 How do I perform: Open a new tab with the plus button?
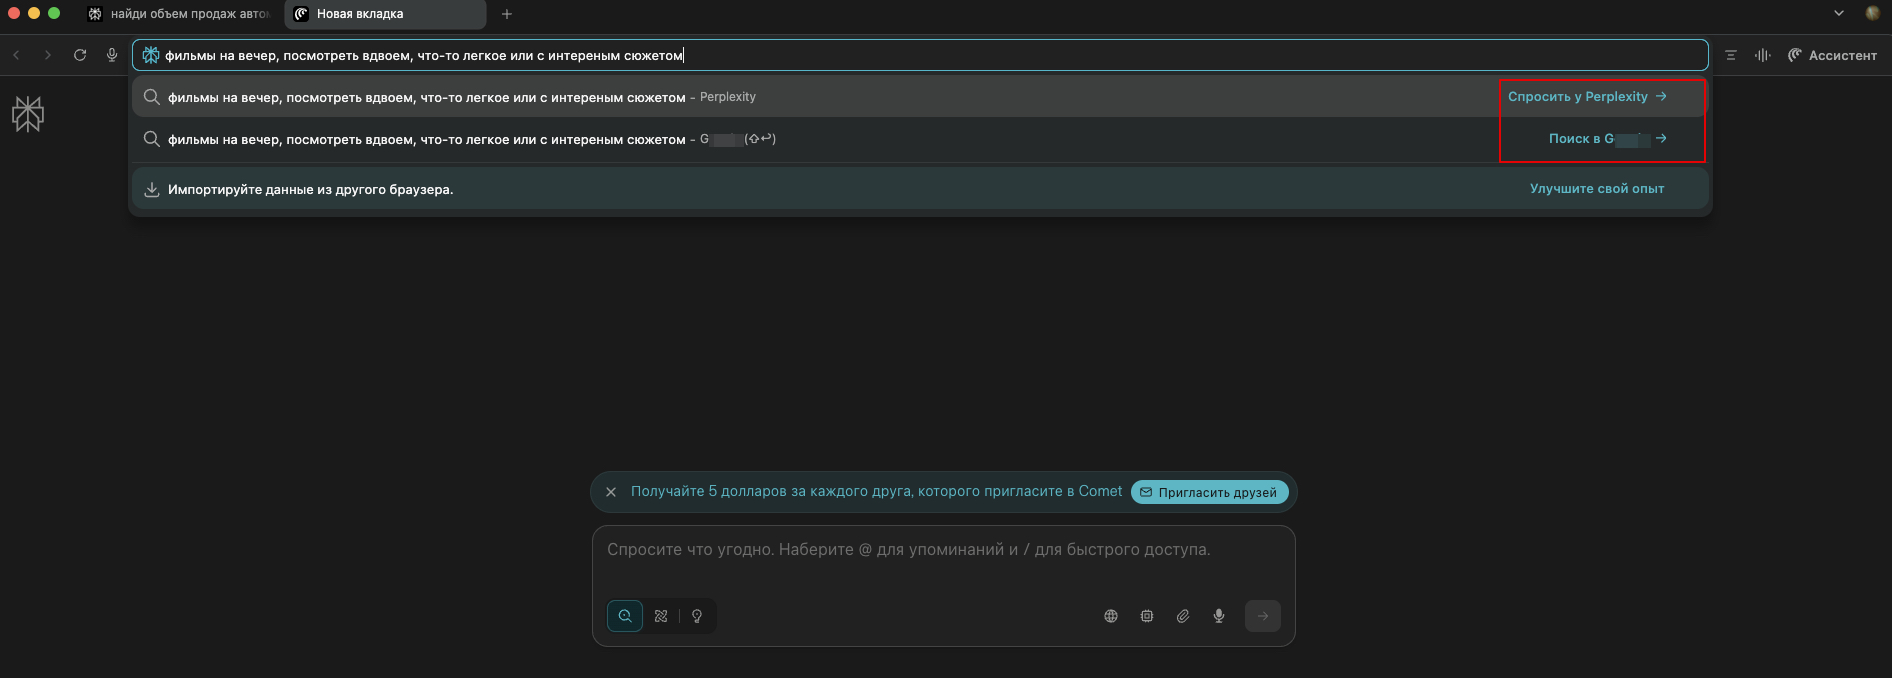[507, 14]
